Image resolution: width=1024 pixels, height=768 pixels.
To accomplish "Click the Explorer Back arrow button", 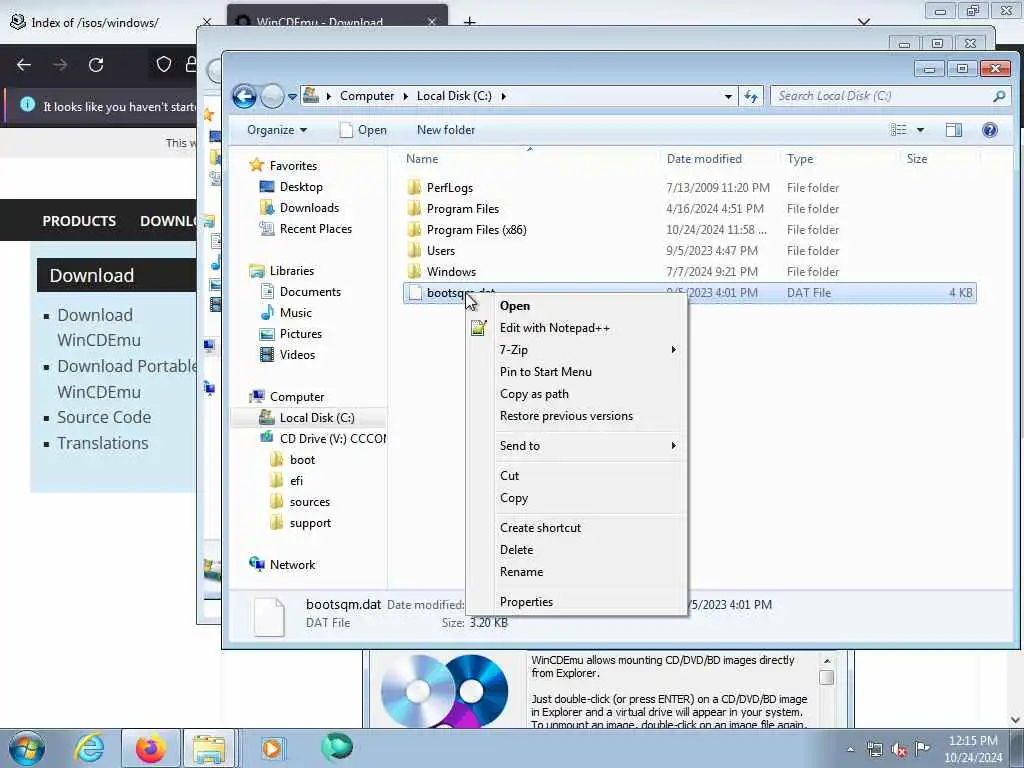I will [x=244, y=97].
